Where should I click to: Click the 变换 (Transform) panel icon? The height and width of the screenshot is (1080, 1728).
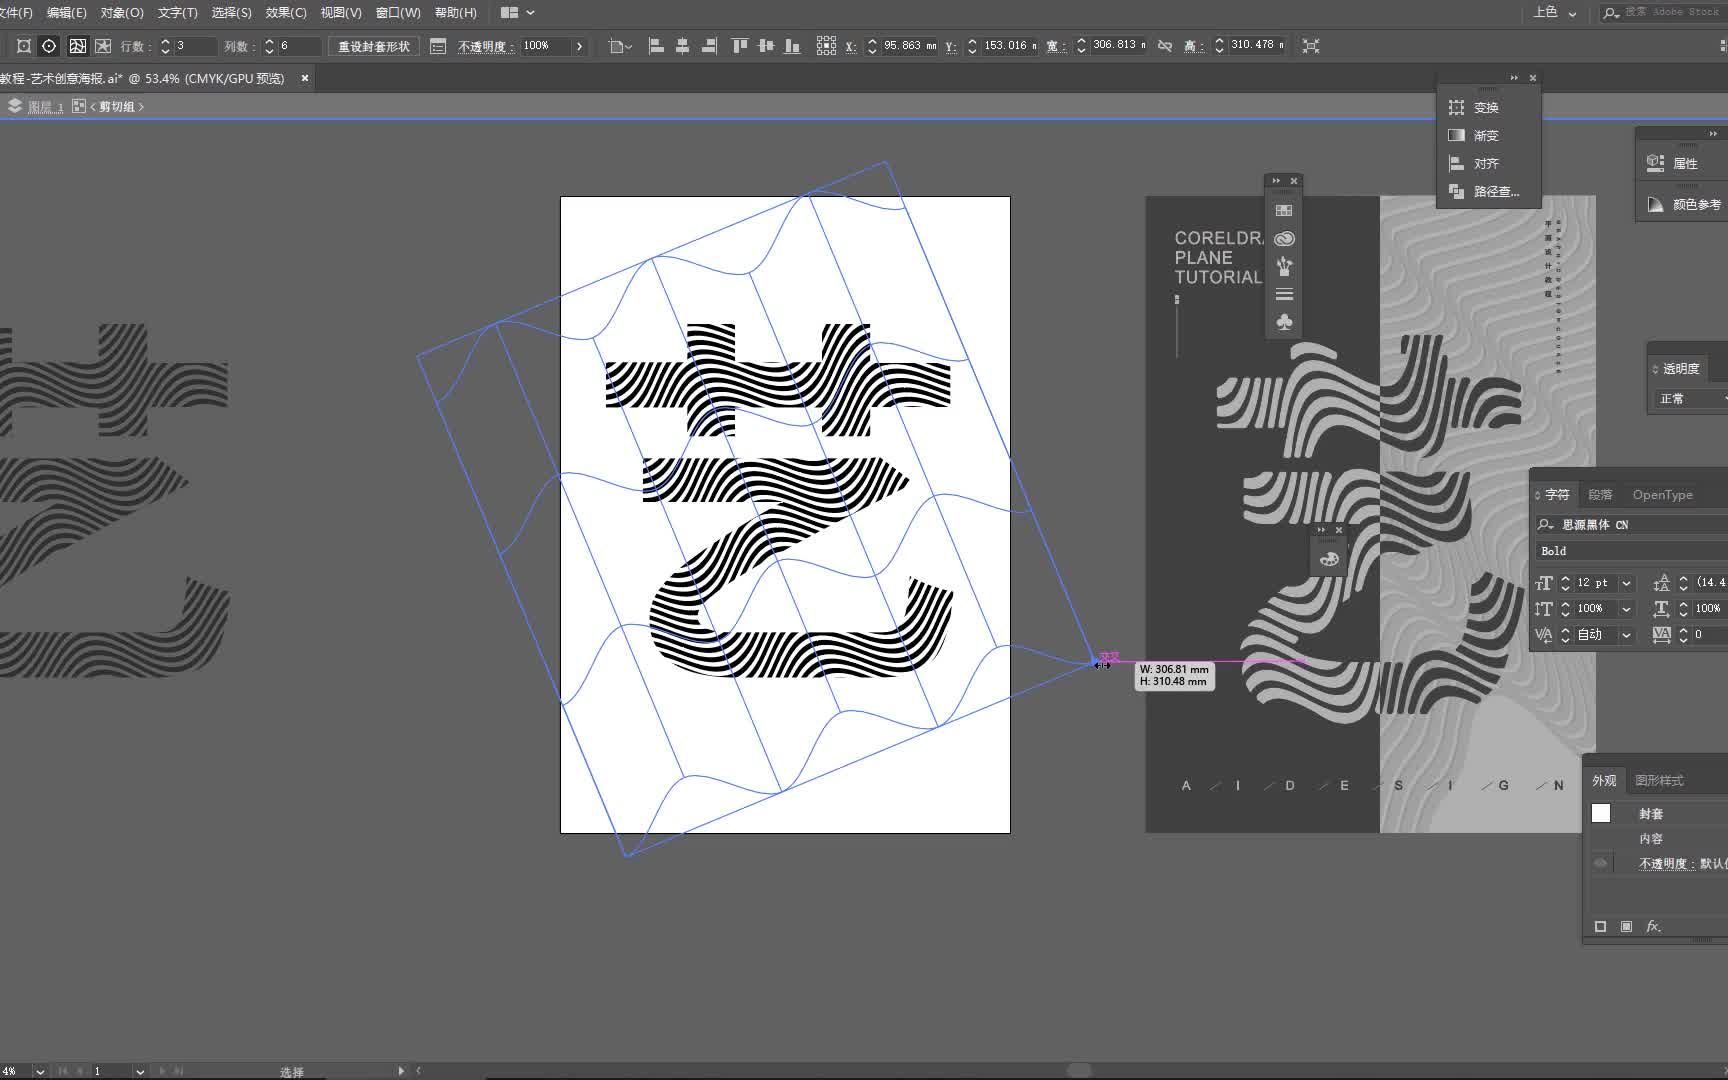(1457, 107)
